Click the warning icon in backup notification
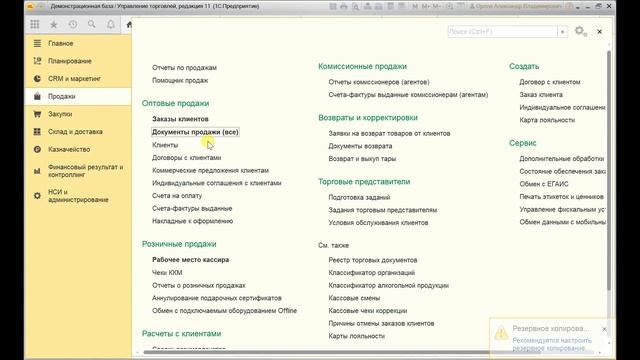Screen dimensions: 640x360 tap(501, 333)
